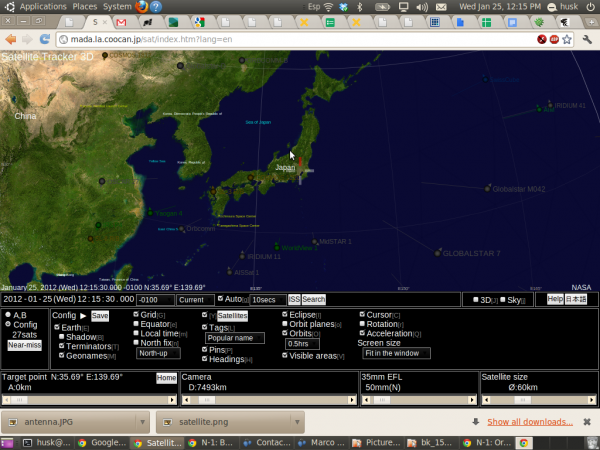Open the Fit in the window dropdown
600x450 pixels.
click(x=396, y=353)
